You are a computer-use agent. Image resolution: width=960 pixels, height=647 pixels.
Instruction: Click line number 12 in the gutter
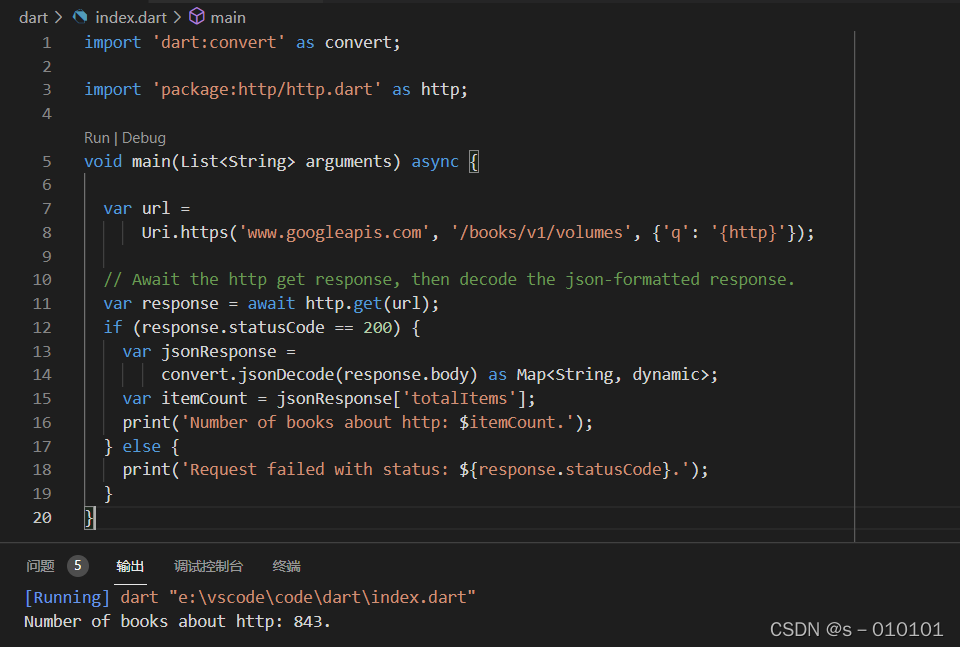(x=42, y=327)
